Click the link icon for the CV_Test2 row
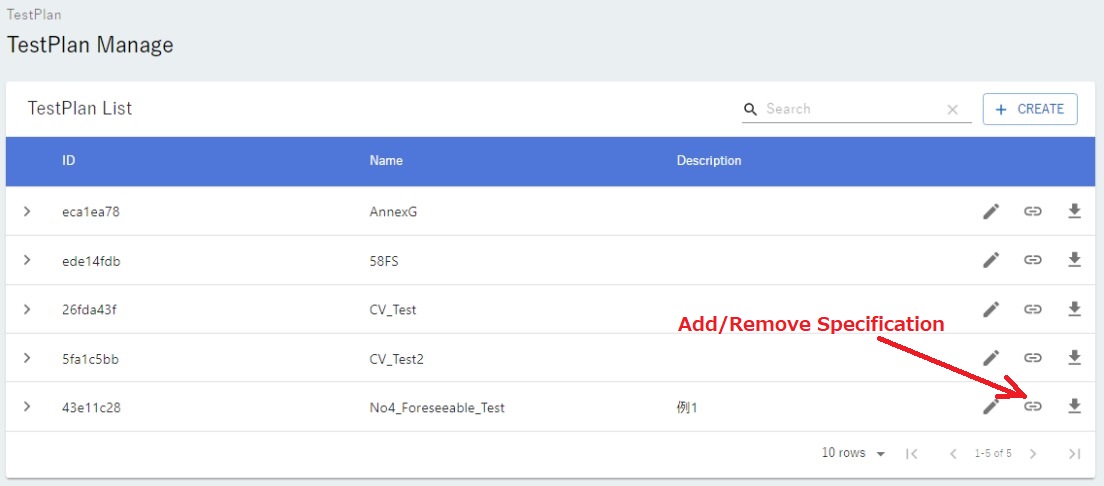This screenshot has width=1104, height=486. point(1033,357)
